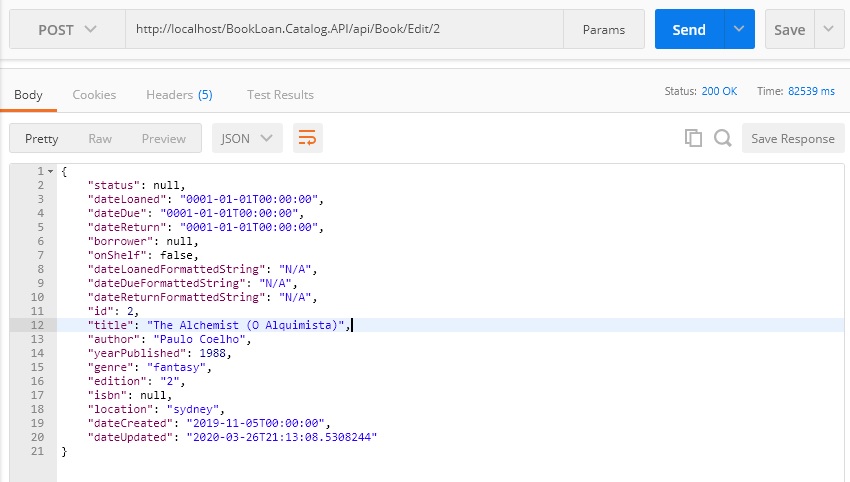Click Save Response button
Screen dimensions: 850x482
pos(793,139)
